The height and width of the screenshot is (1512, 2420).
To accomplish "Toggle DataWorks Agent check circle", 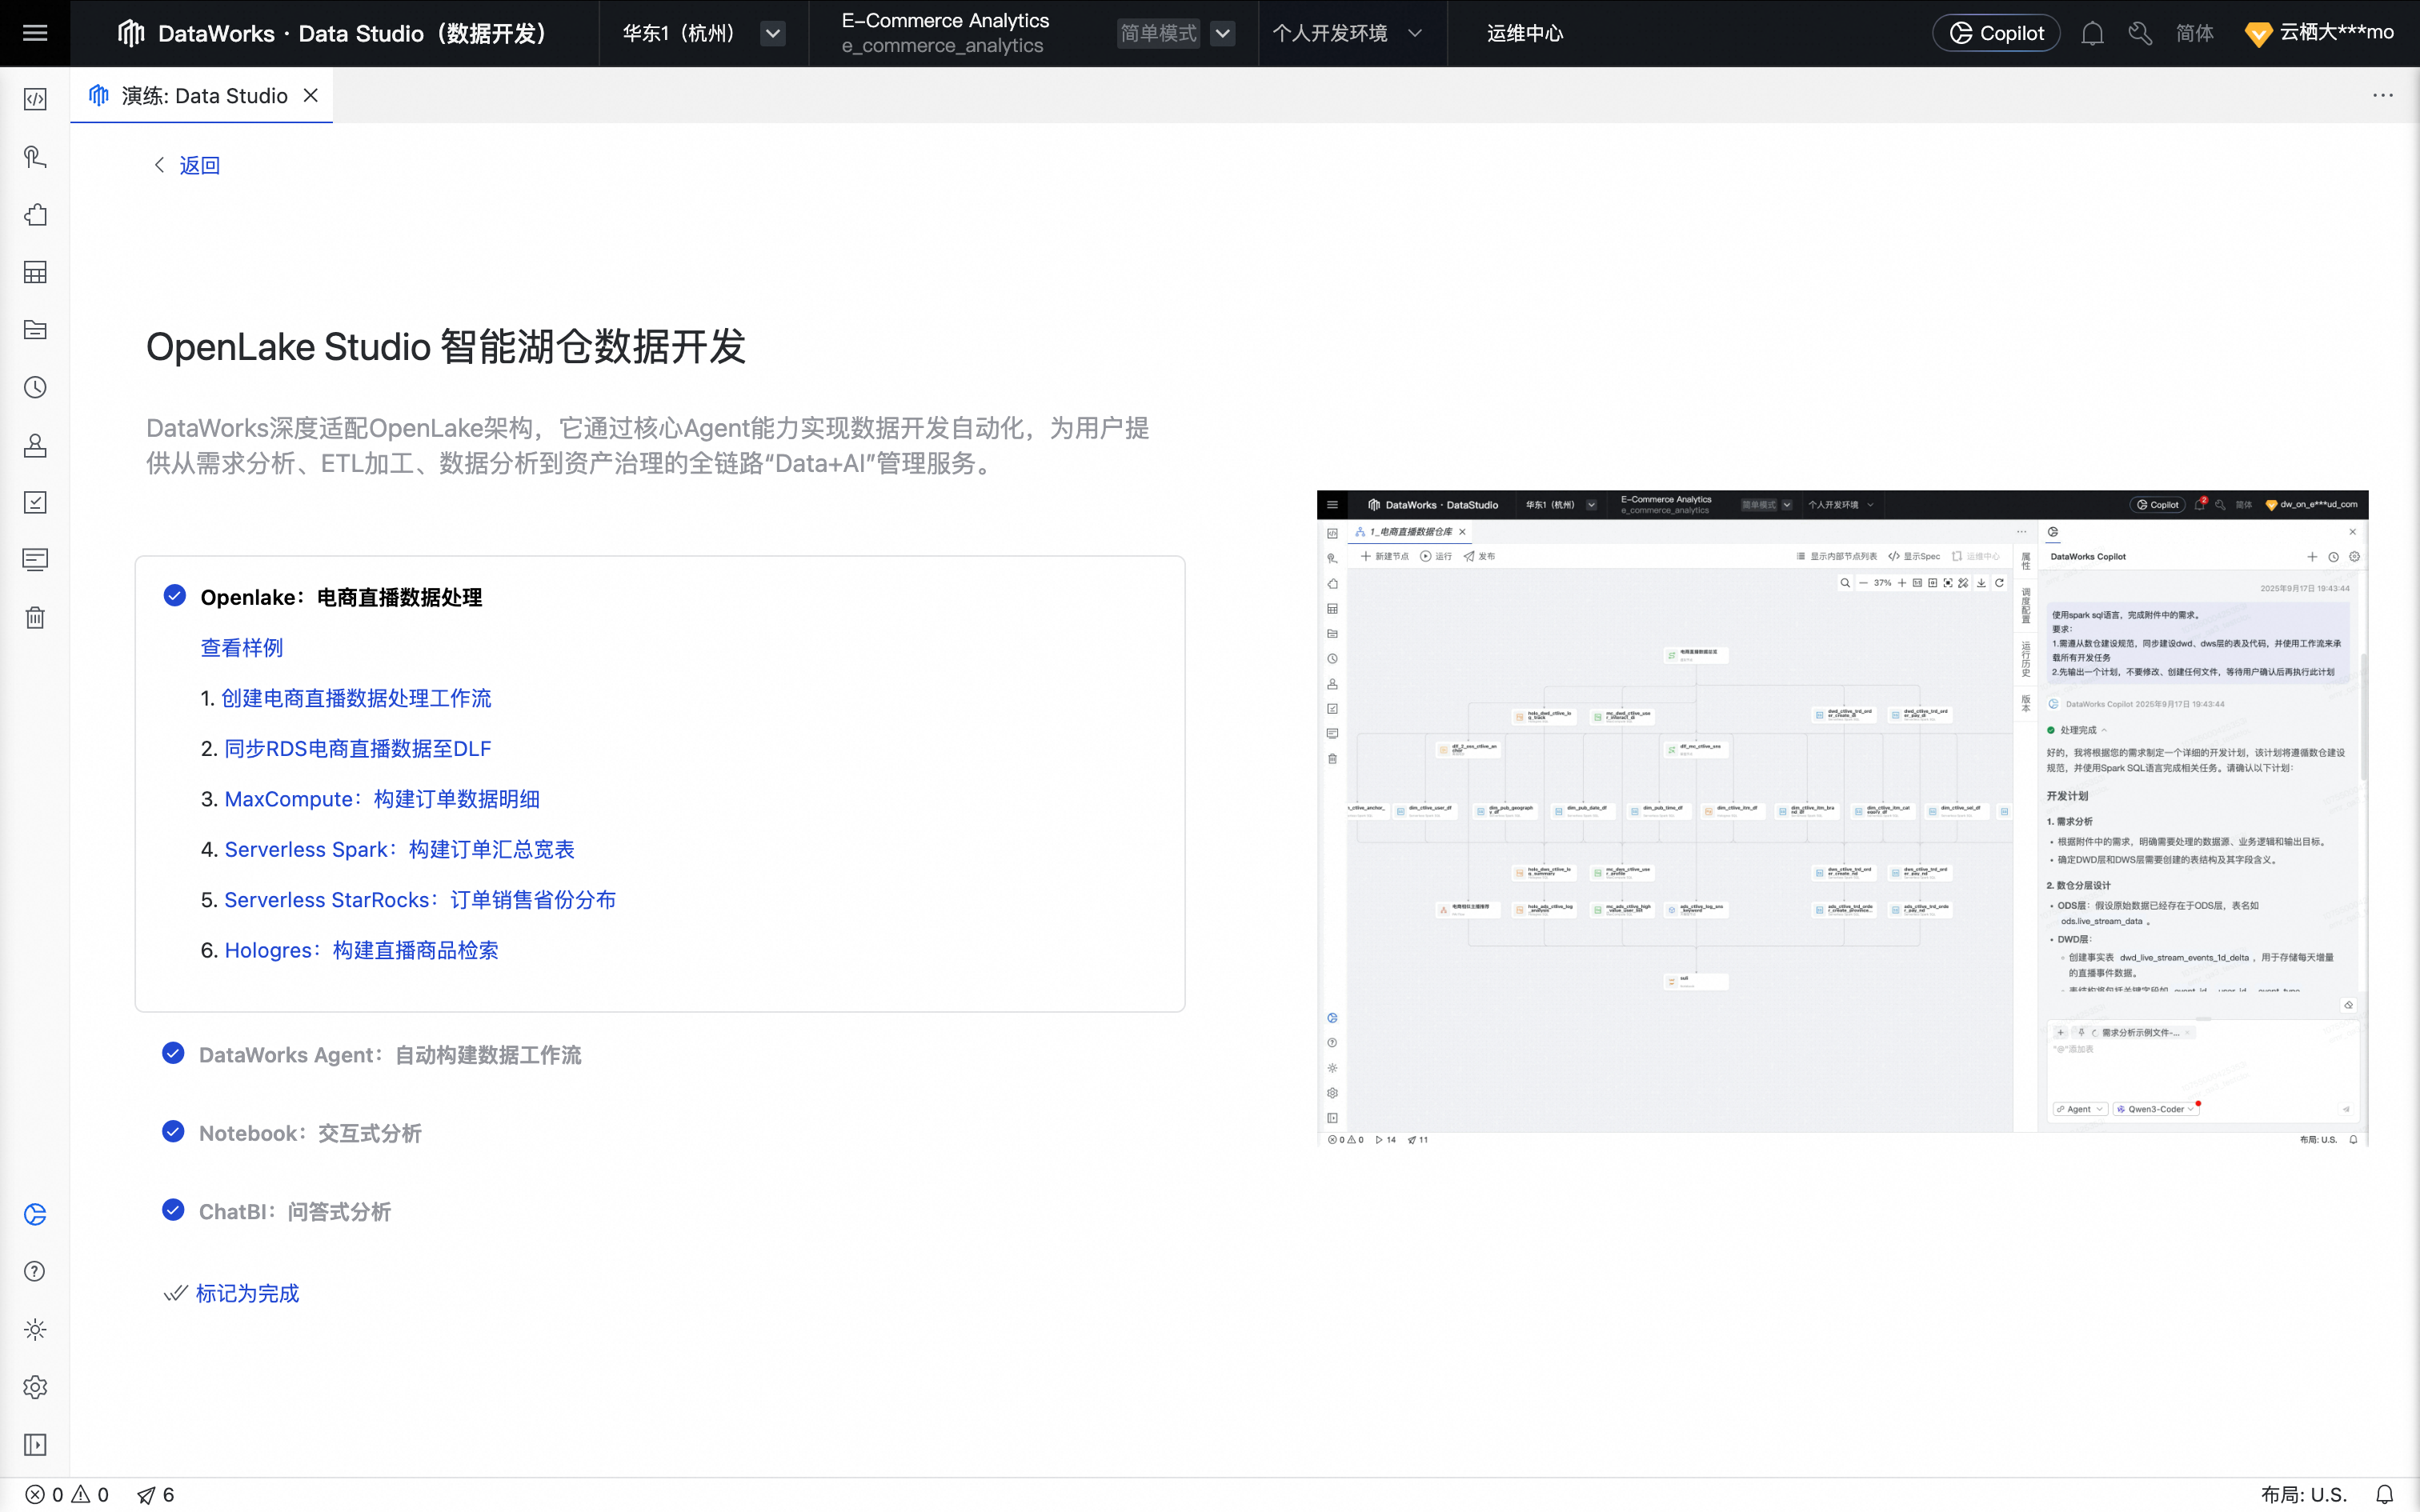I will click(173, 1053).
